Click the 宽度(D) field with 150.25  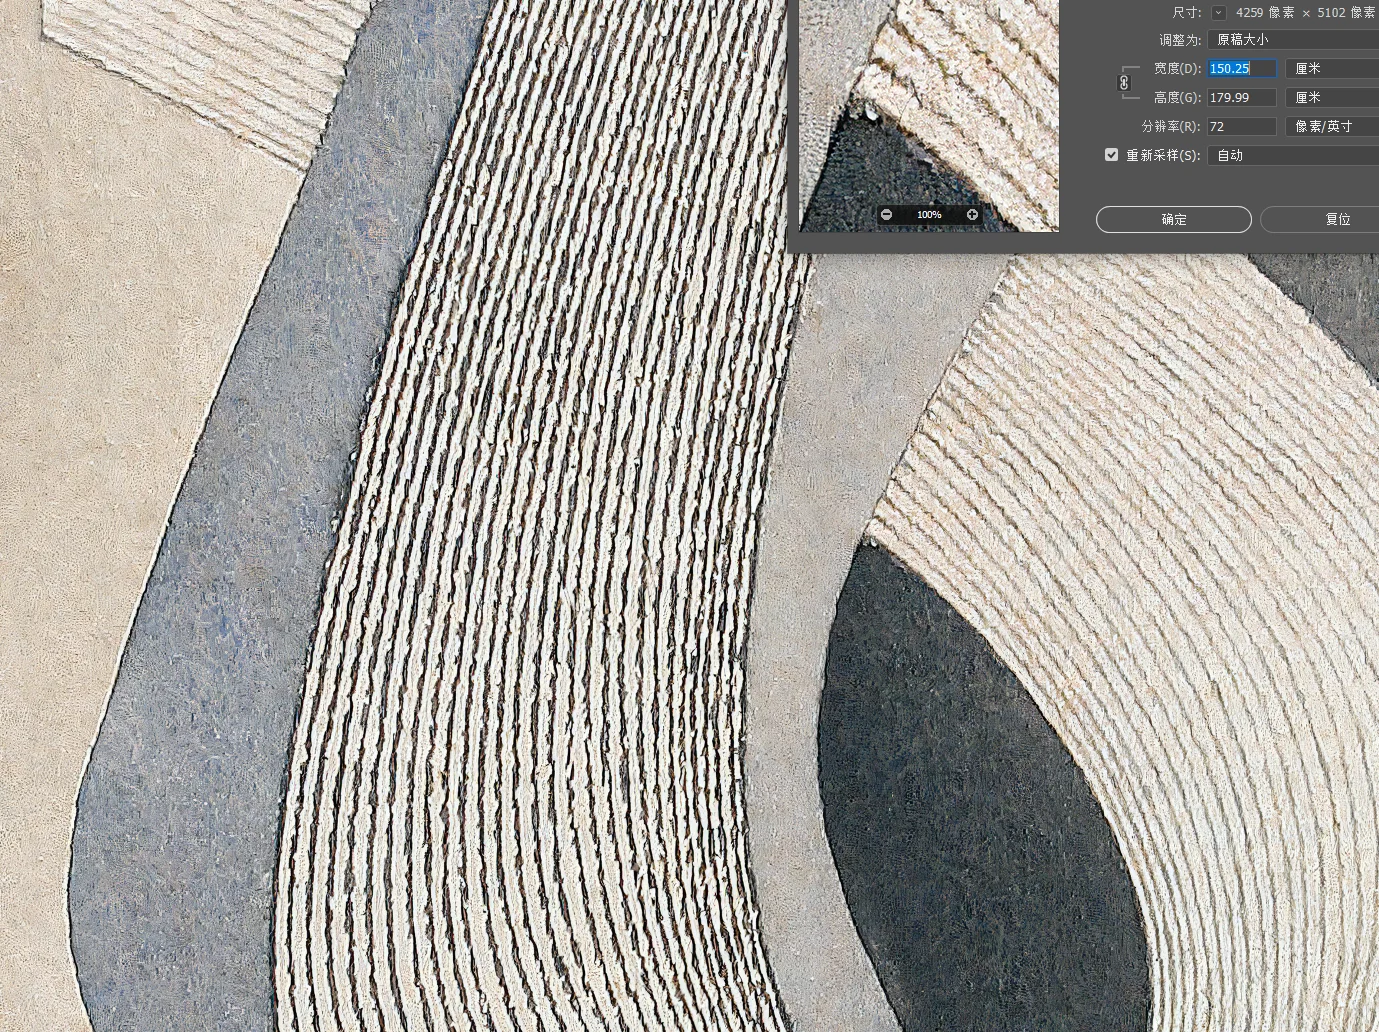[x=1242, y=69]
